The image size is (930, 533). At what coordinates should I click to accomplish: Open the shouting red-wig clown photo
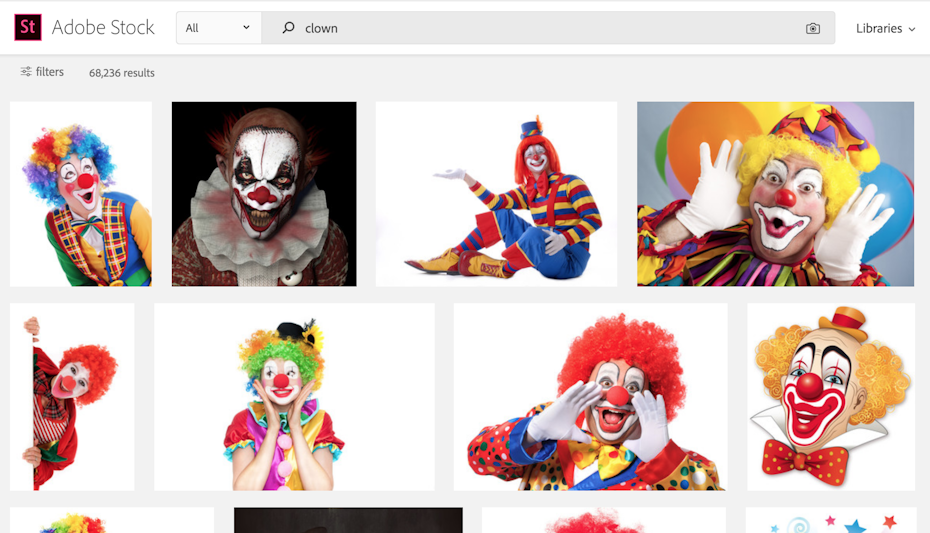point(590,397)
